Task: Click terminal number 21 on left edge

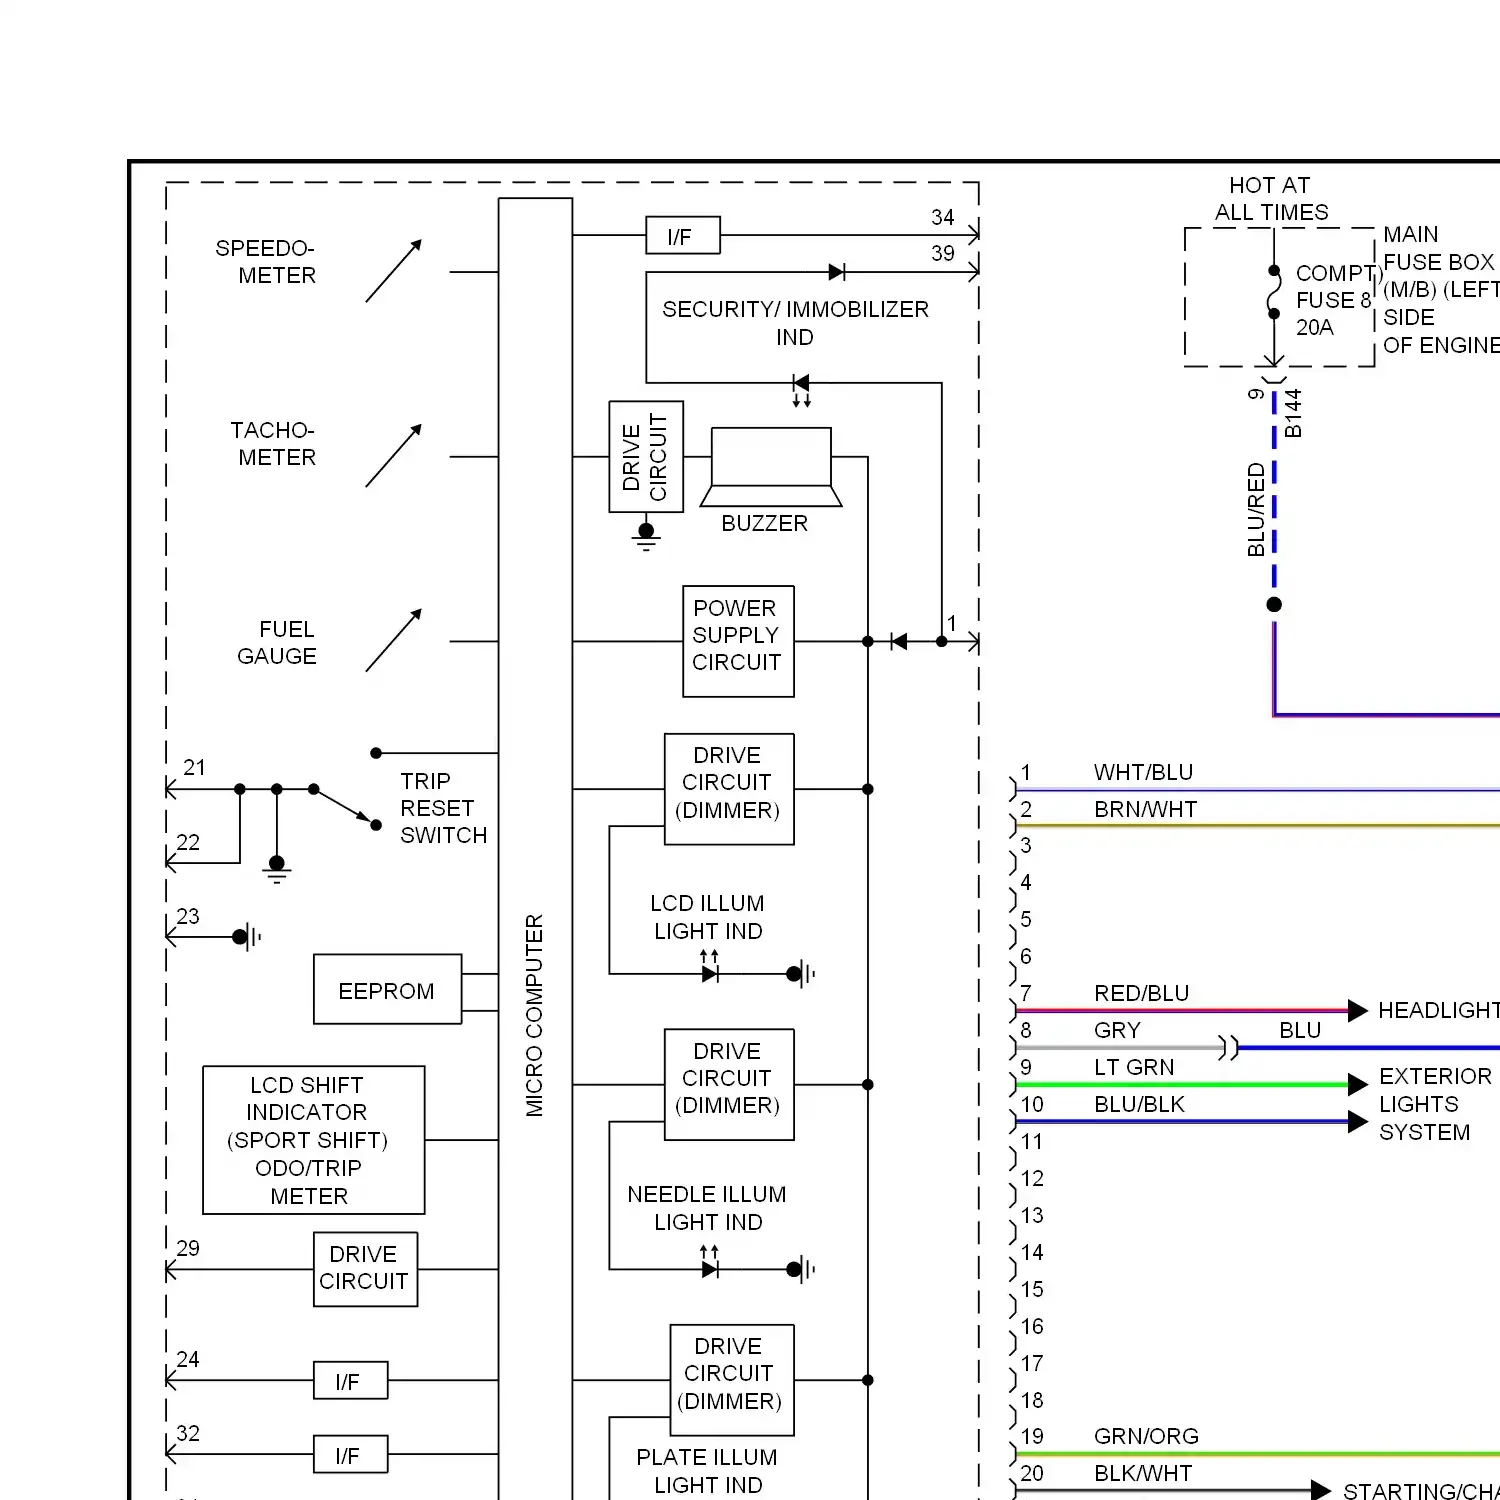Action: (x=195, y=767)
